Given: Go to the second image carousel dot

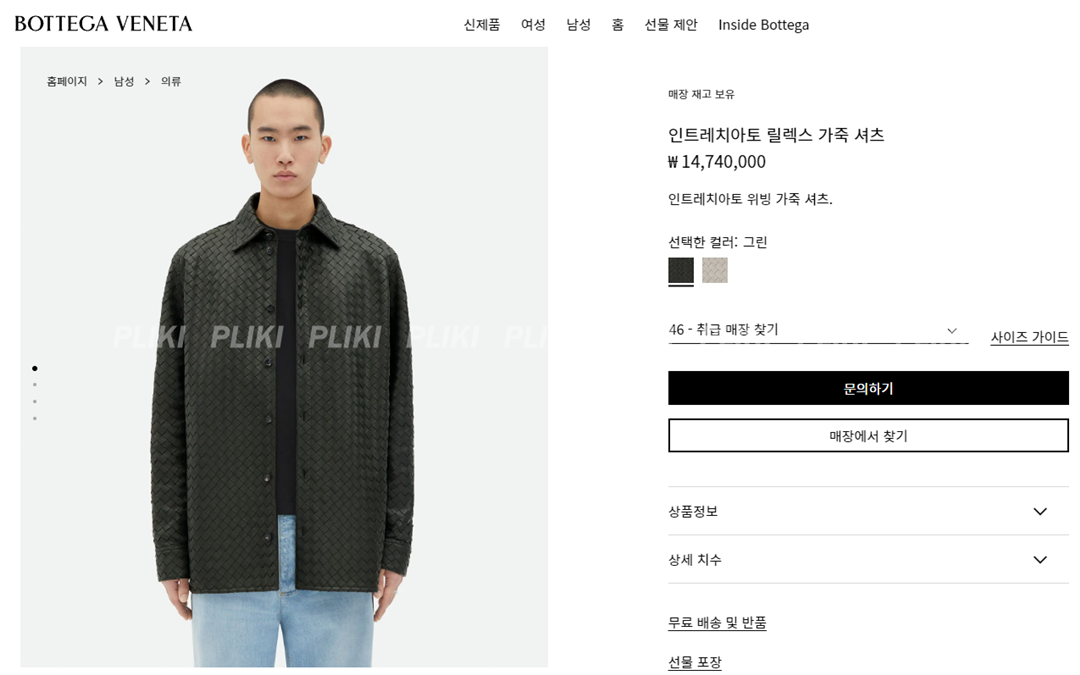Looking at the screenshot, I should click(x=34, y=385).
